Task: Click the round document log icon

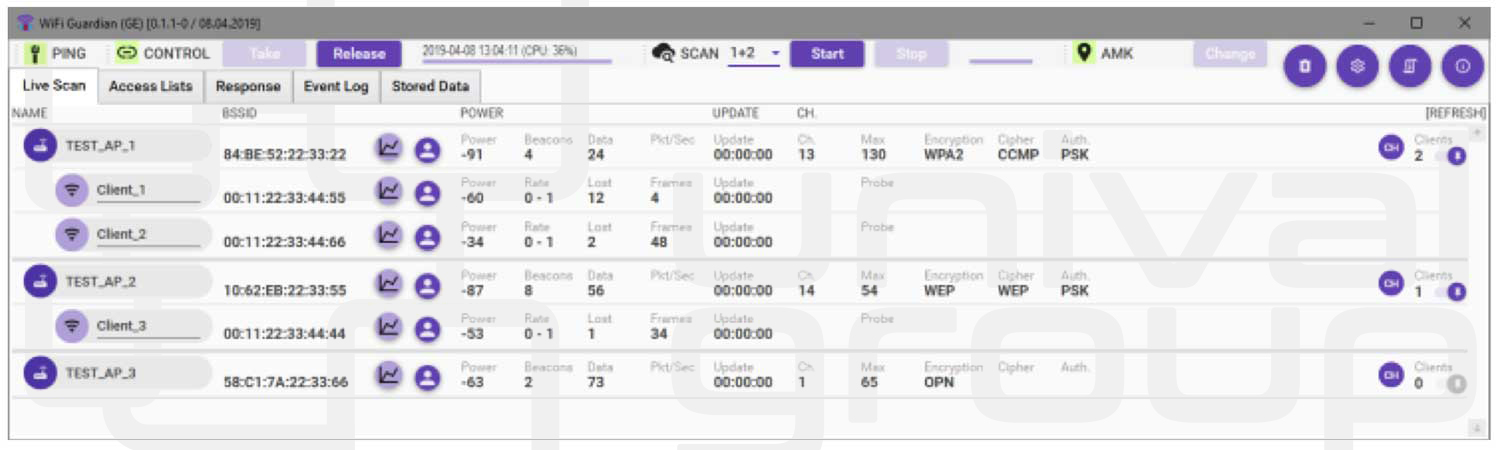Action: tap(1410, 66)
